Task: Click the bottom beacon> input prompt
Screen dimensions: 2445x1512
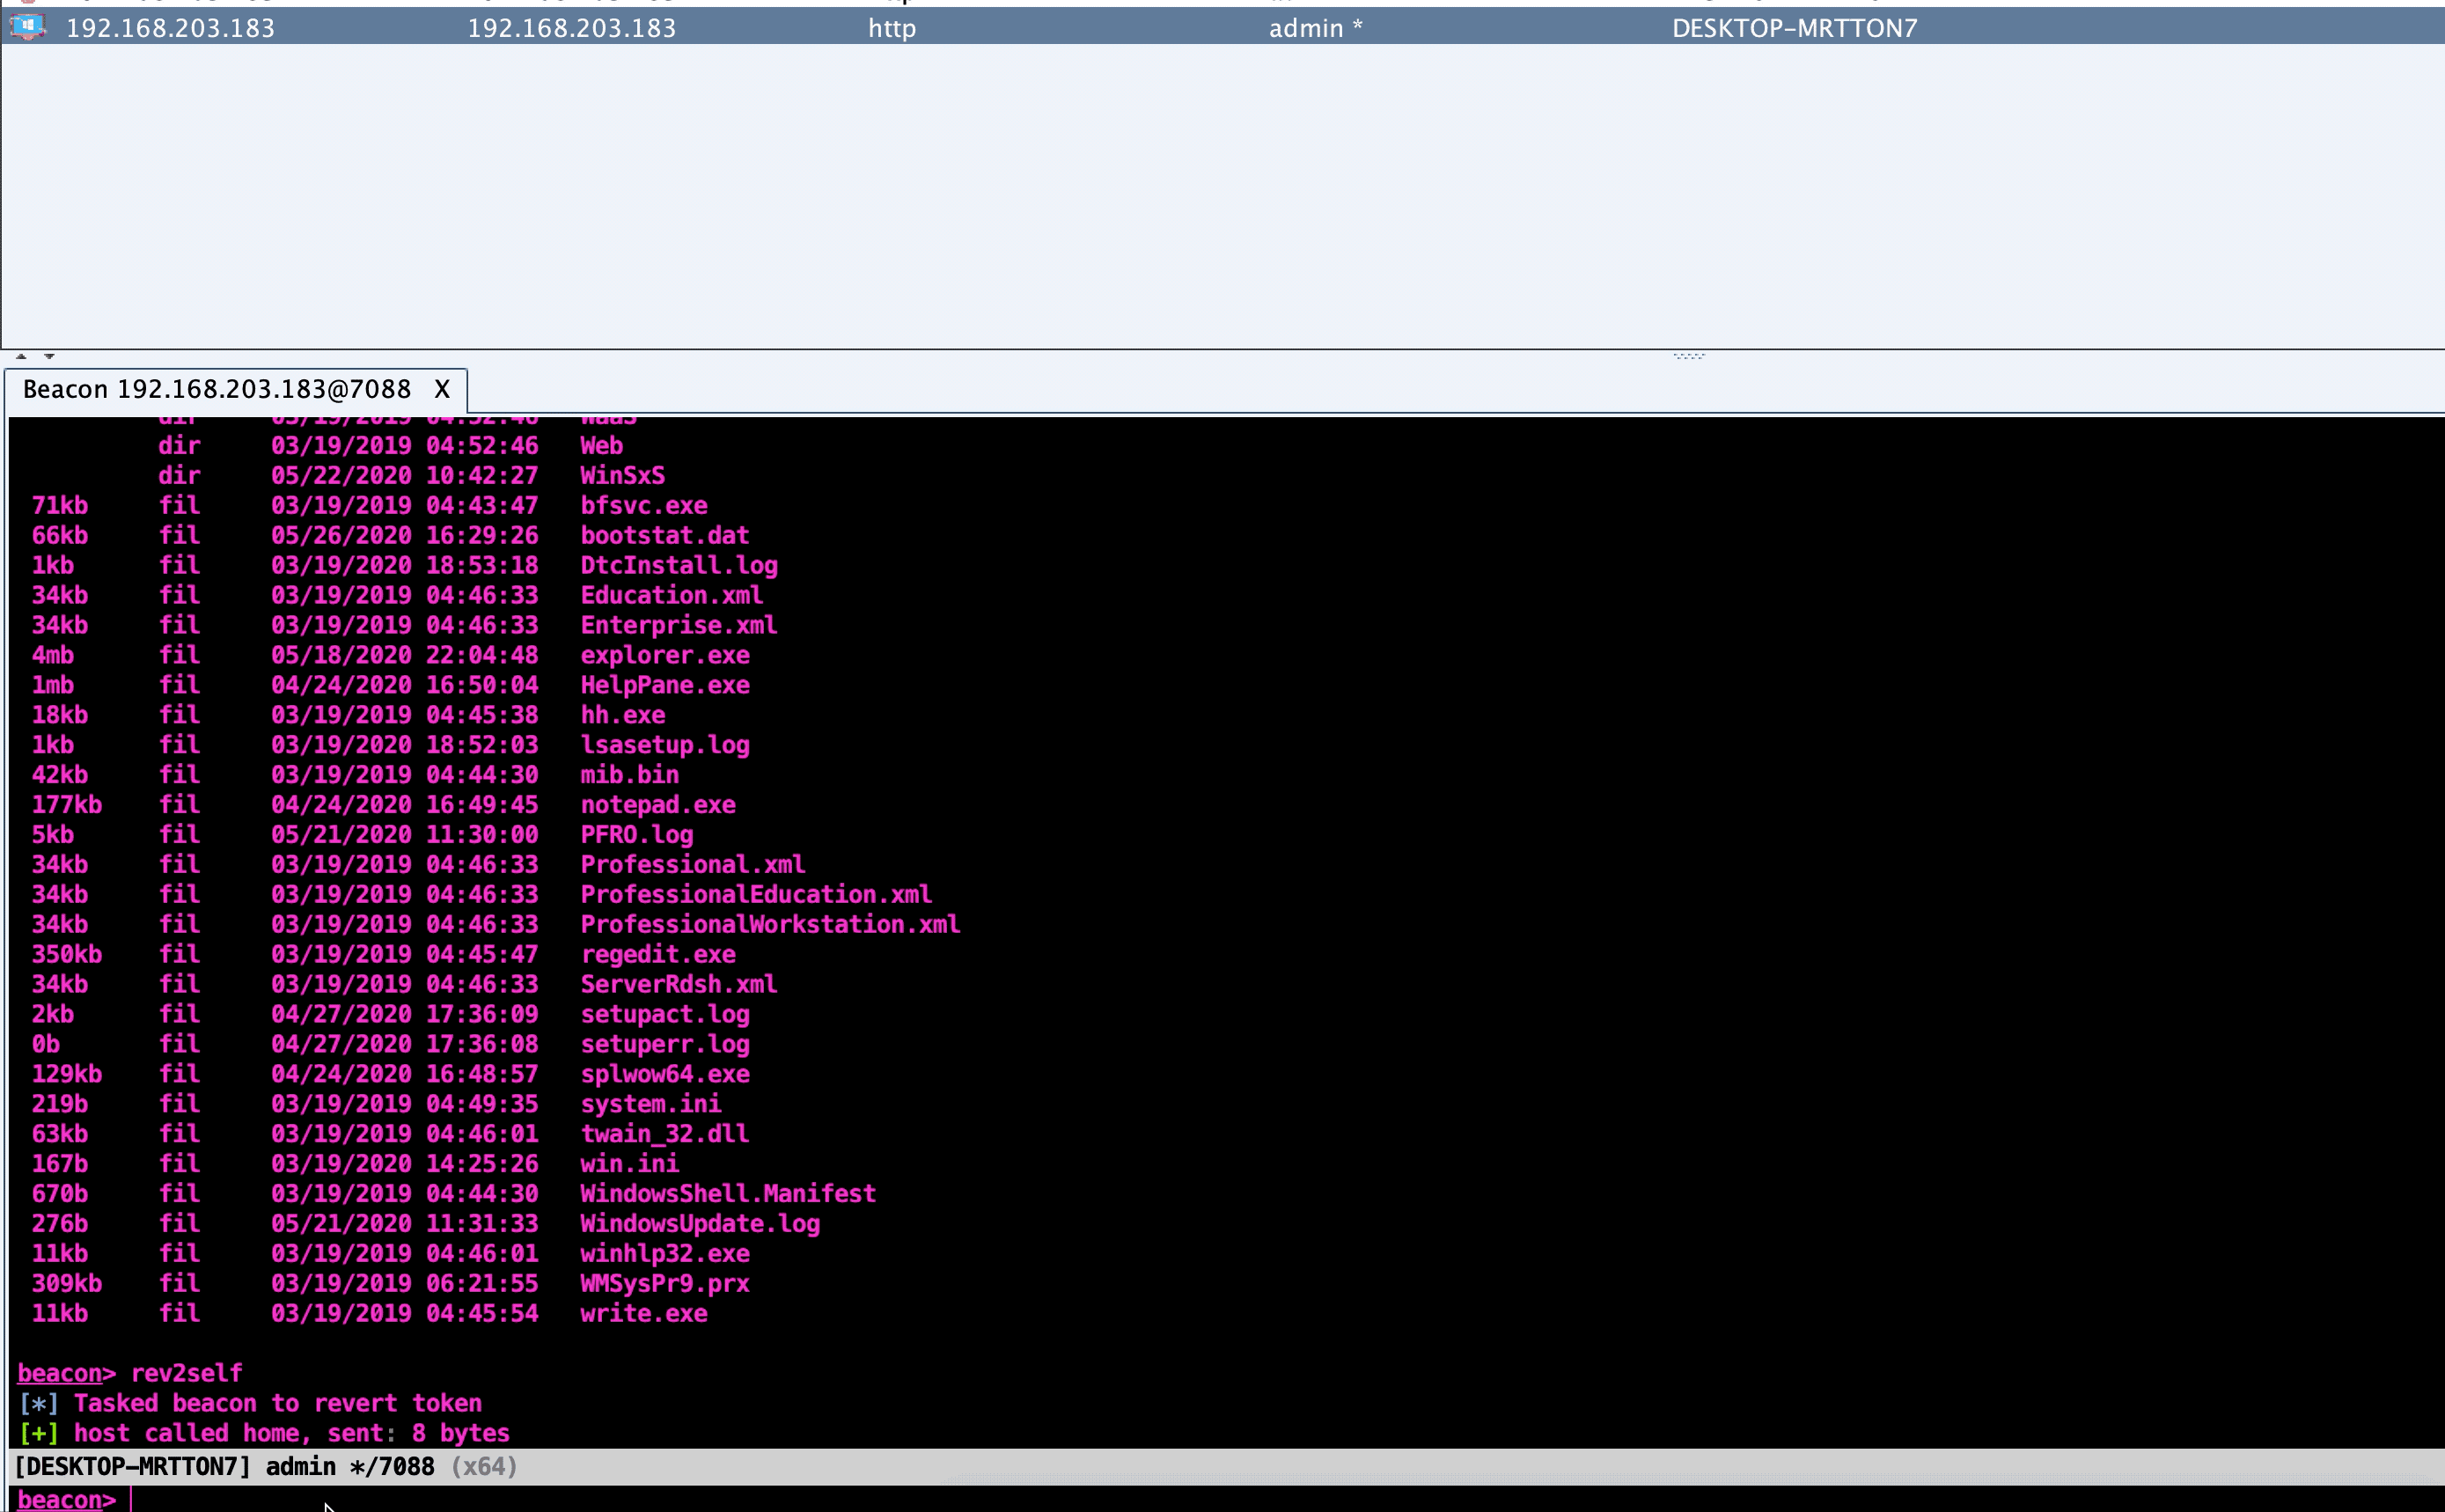Action: point(60,1499)
